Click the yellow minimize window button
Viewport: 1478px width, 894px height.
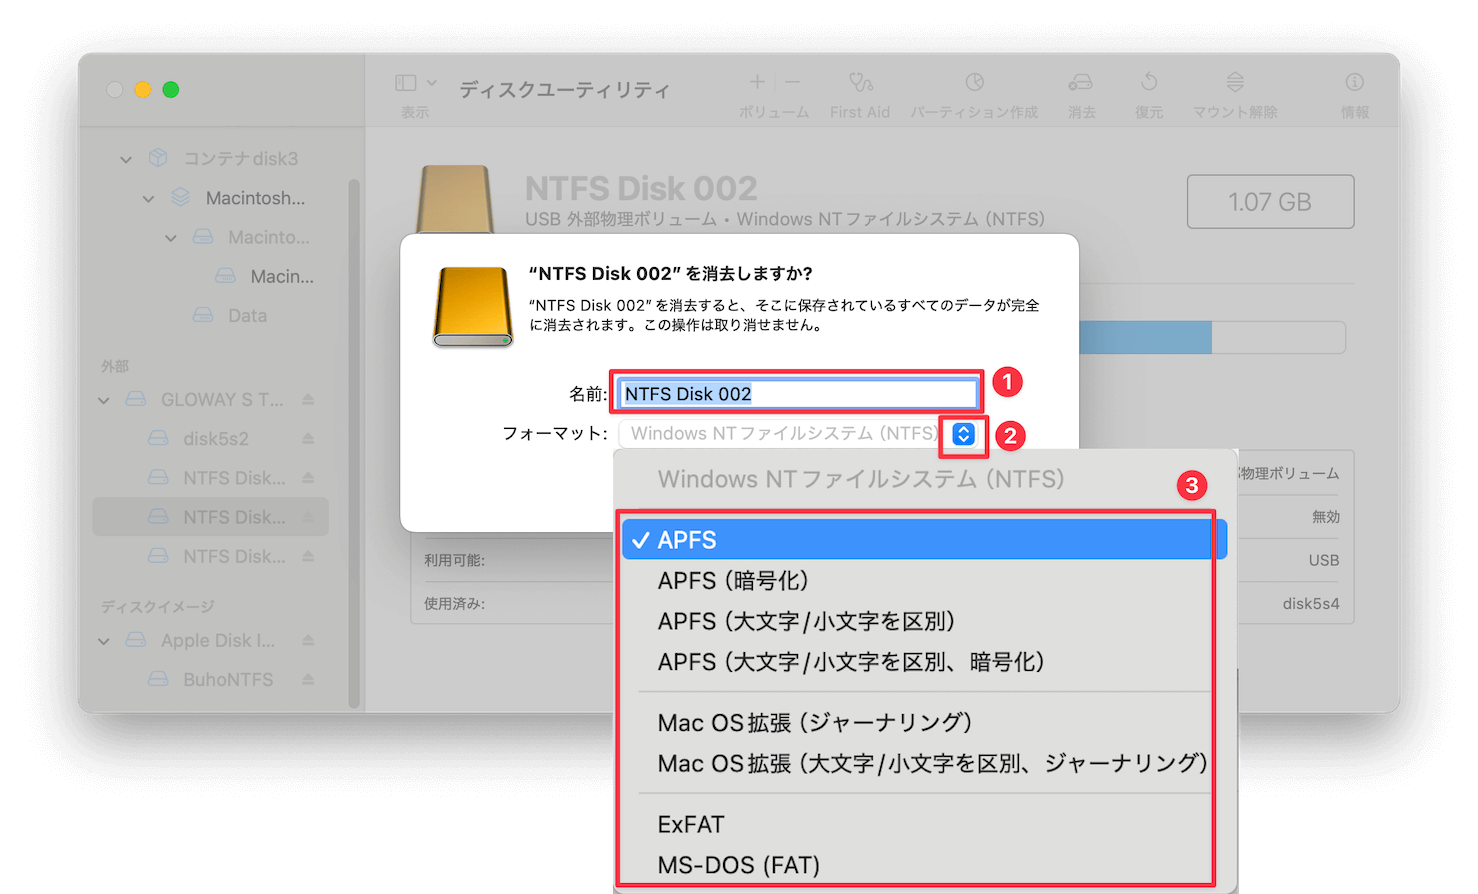point(143,90)
